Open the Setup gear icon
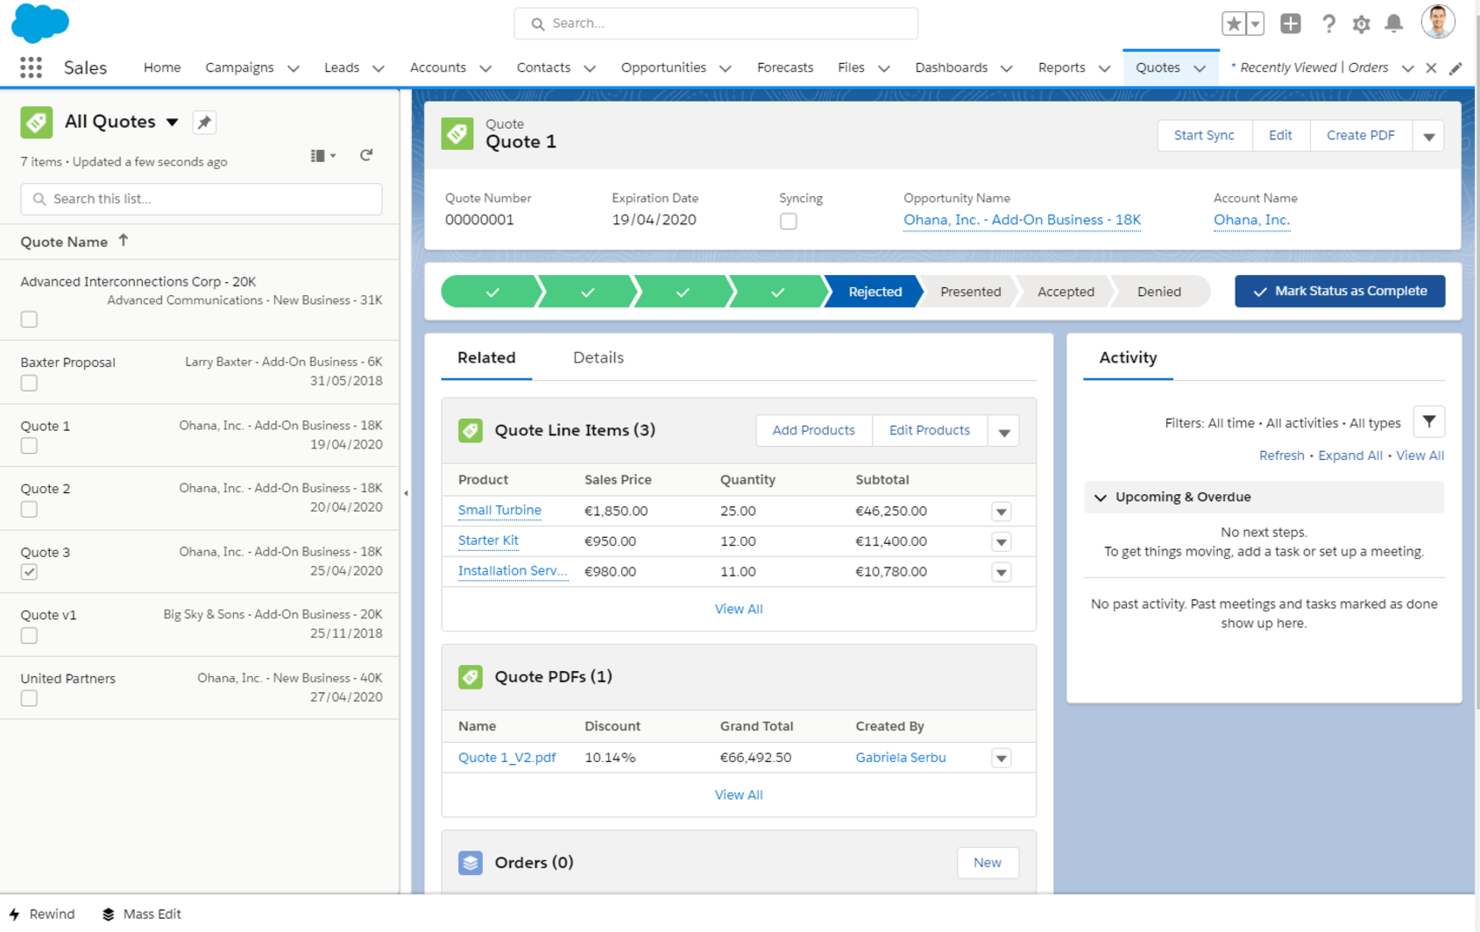Viewport: 1480px width, 932px height. 1361,24
